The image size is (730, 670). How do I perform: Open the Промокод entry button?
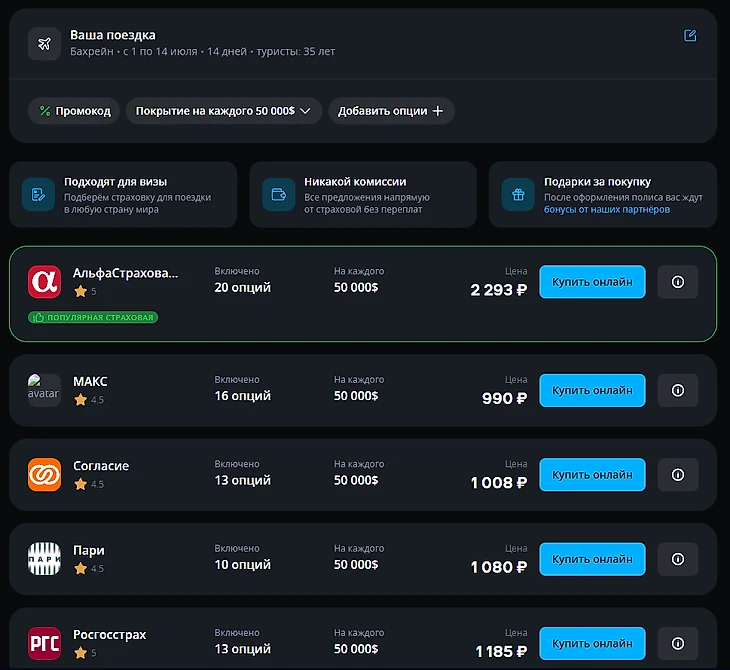click(74, 111)
